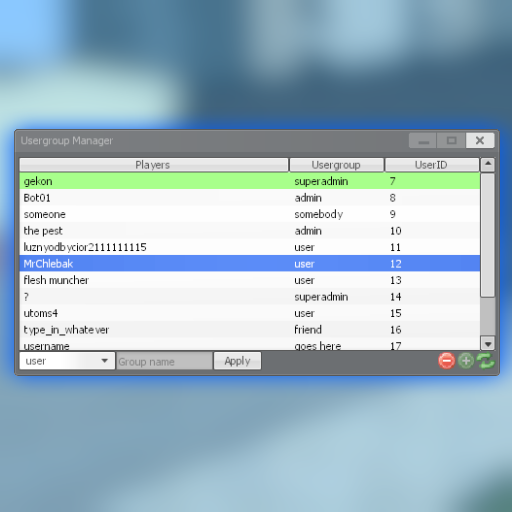
Task: Select player the pest
Action: pyautogui.click(x=250, y=231)
